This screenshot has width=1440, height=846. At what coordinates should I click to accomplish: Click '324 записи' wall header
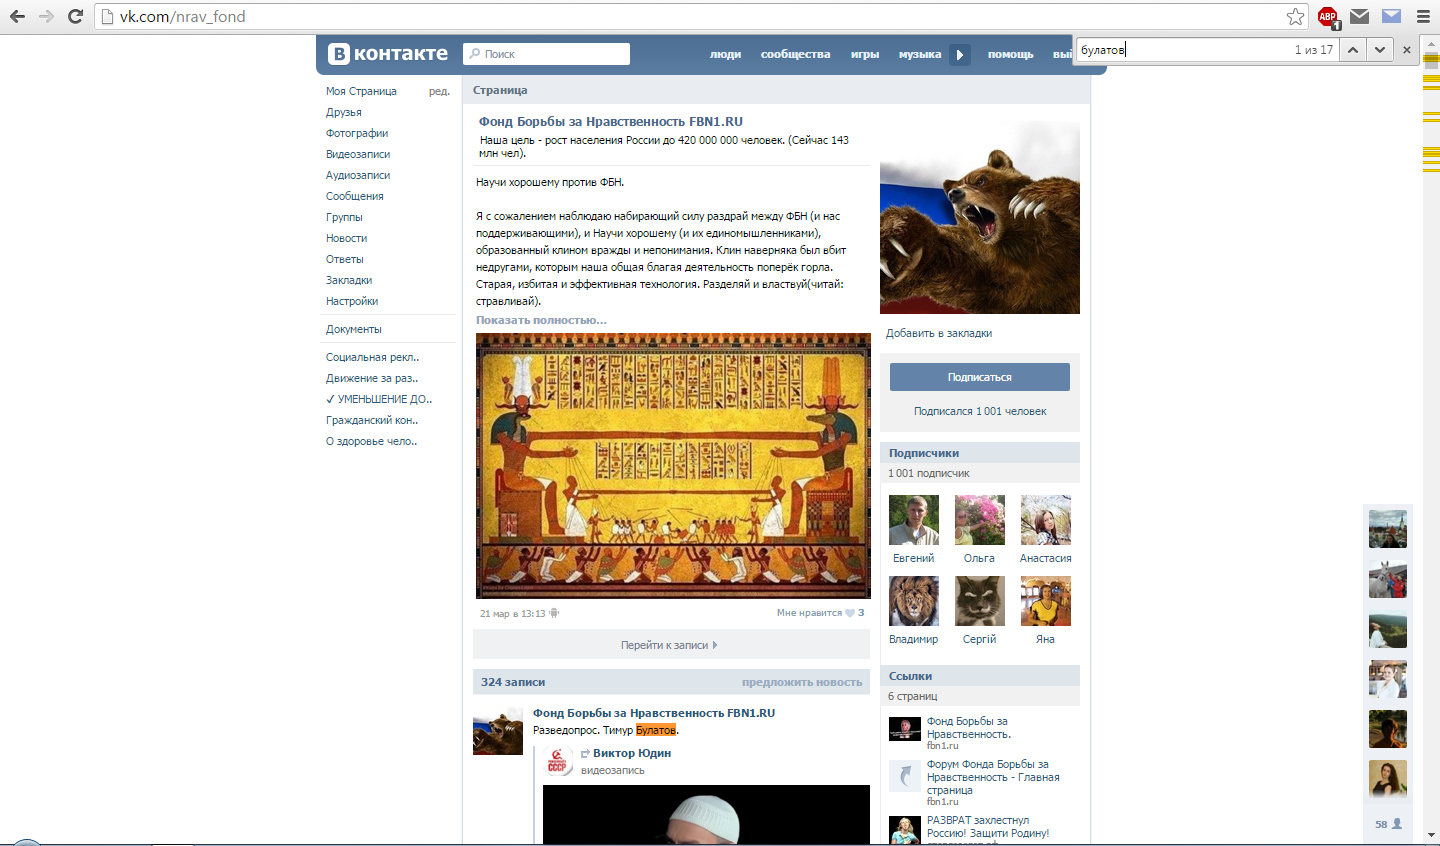tap(513, 682)
